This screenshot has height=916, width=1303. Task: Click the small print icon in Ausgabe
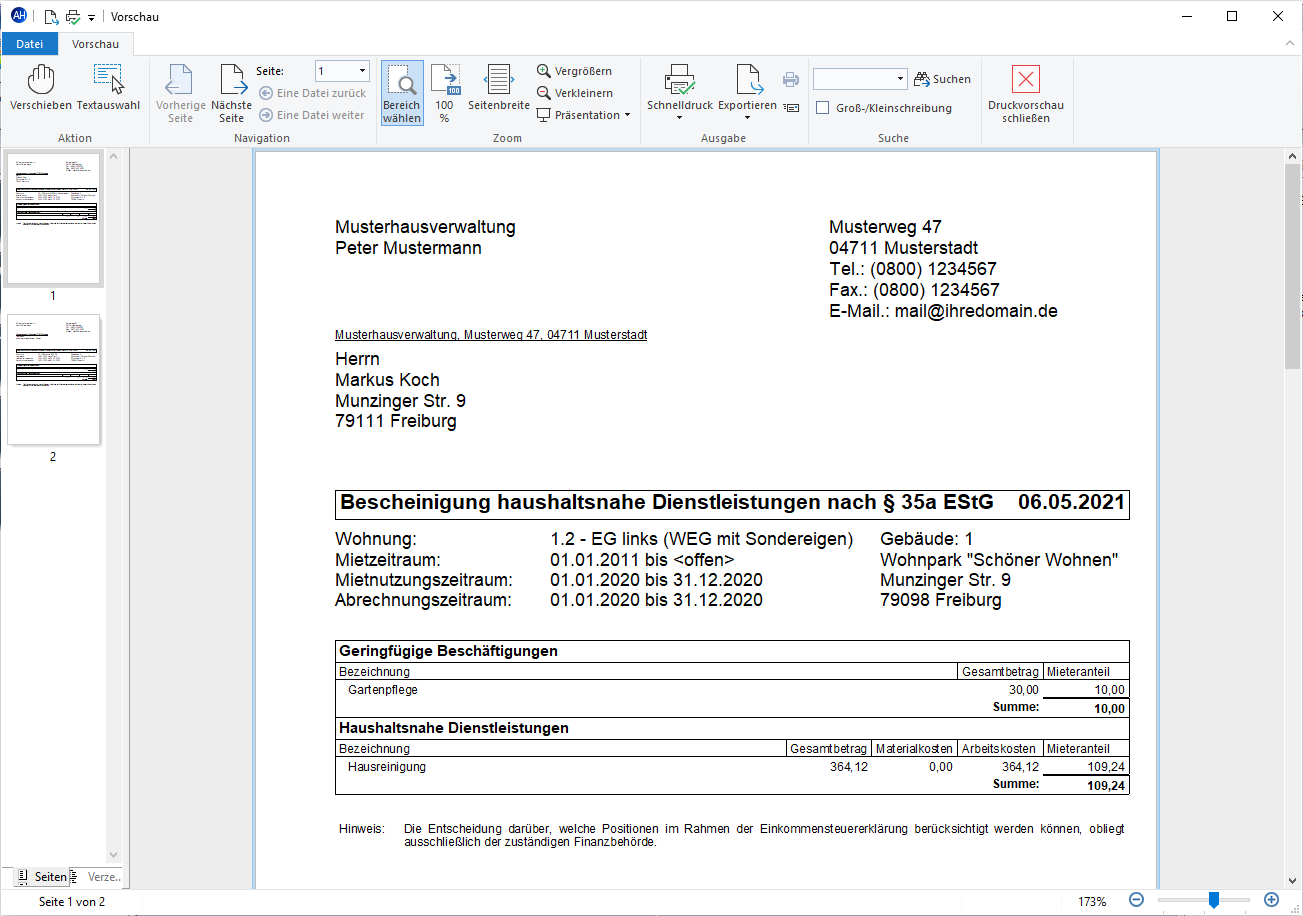(791, 80)
